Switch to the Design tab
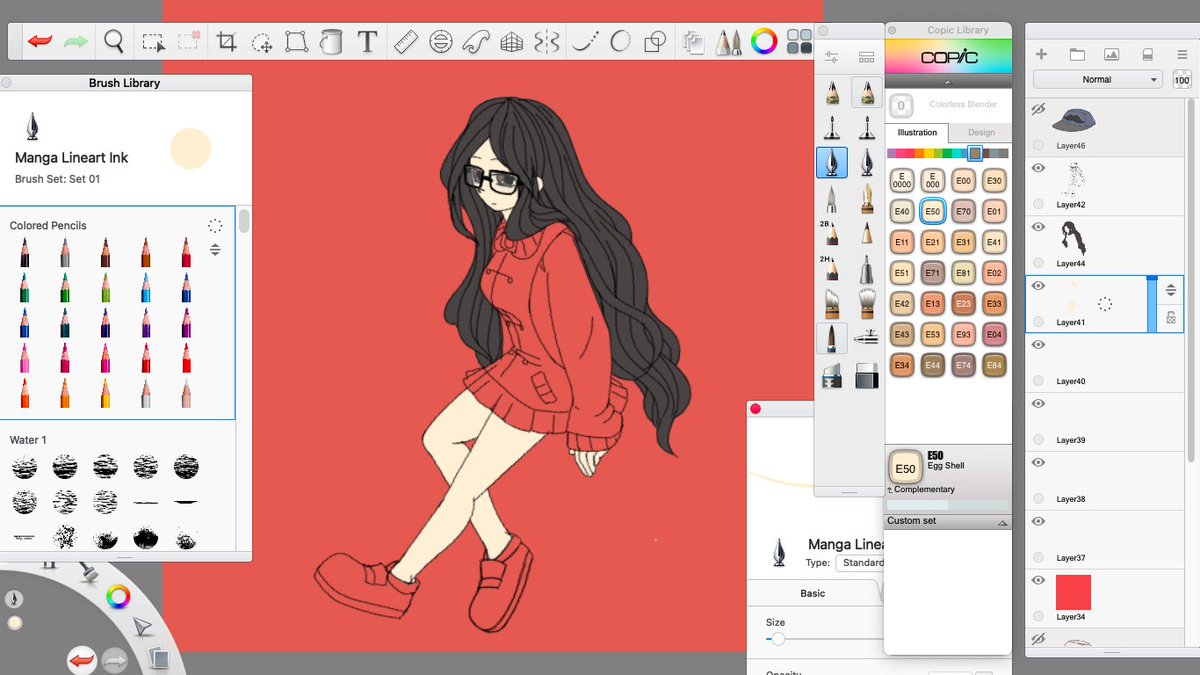1200x675 pixels. point(980,132)
